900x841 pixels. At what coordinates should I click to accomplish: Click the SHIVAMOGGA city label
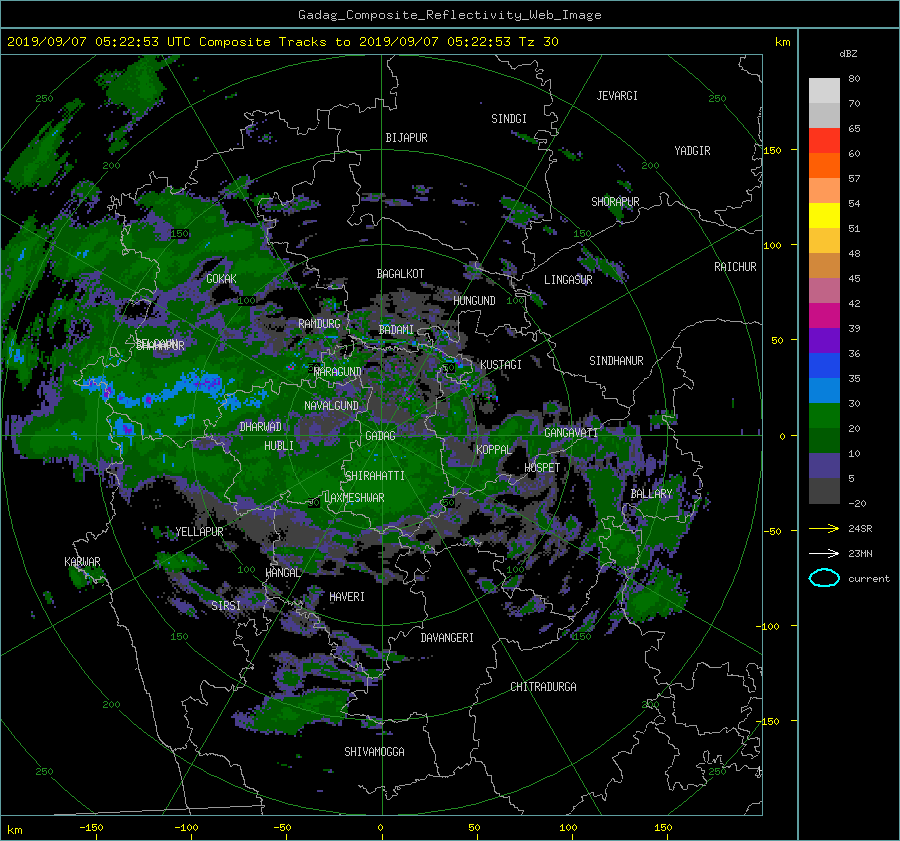click(374, 752)
